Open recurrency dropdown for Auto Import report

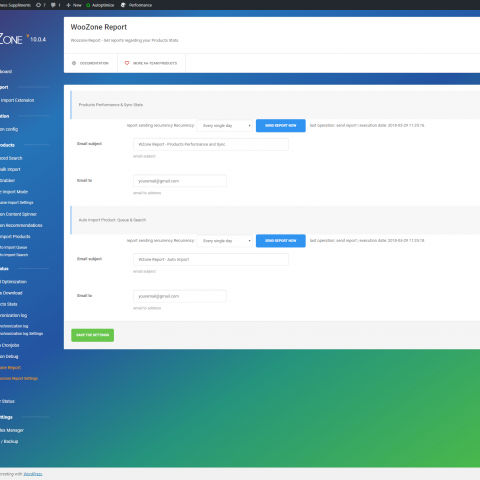pyautogui.click(x=225, y=241)
